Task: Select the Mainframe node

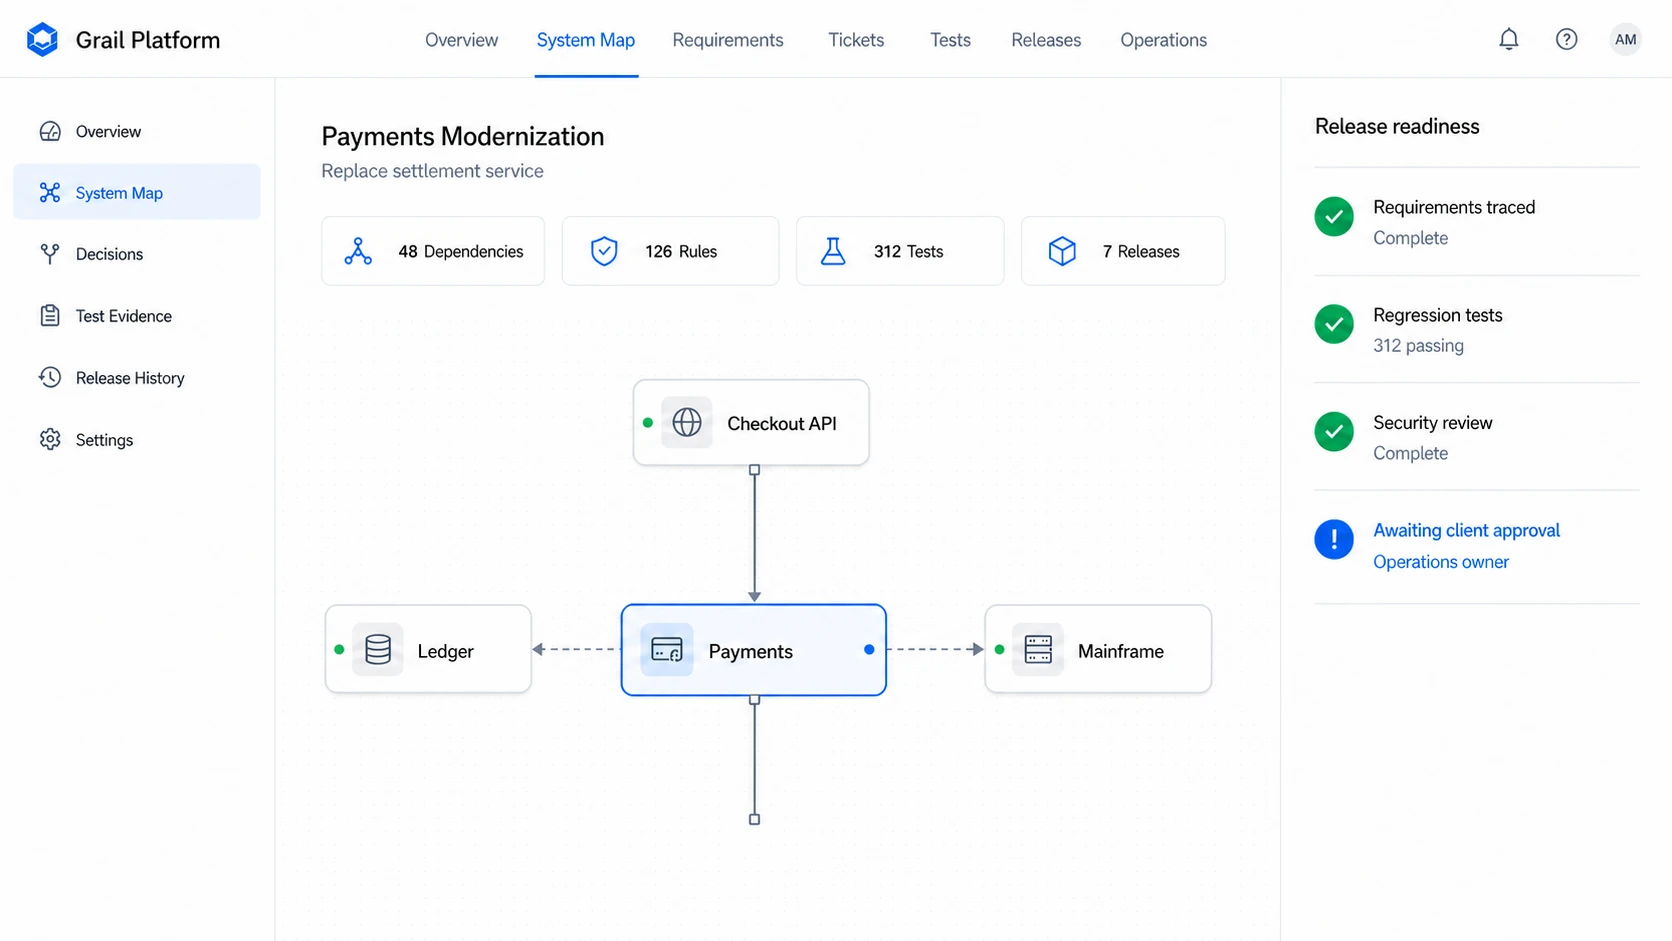Action: 1098,649
